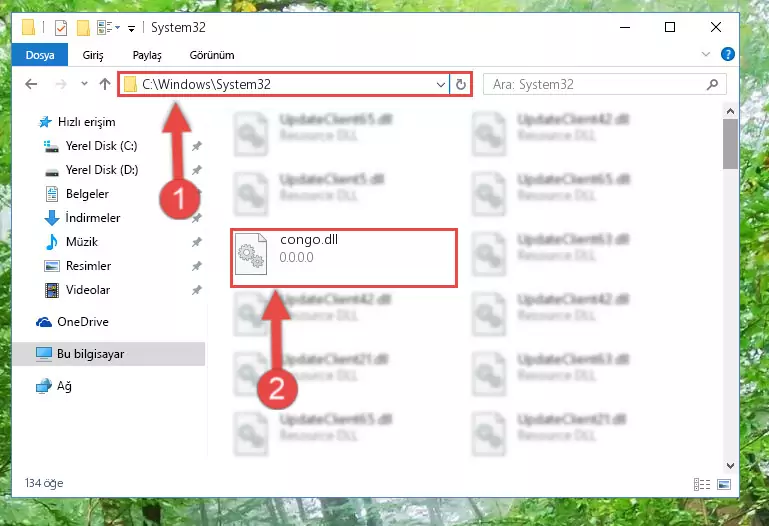
Task: Click the address bar path C:\Windows\System32
Action: coord(206,84)
